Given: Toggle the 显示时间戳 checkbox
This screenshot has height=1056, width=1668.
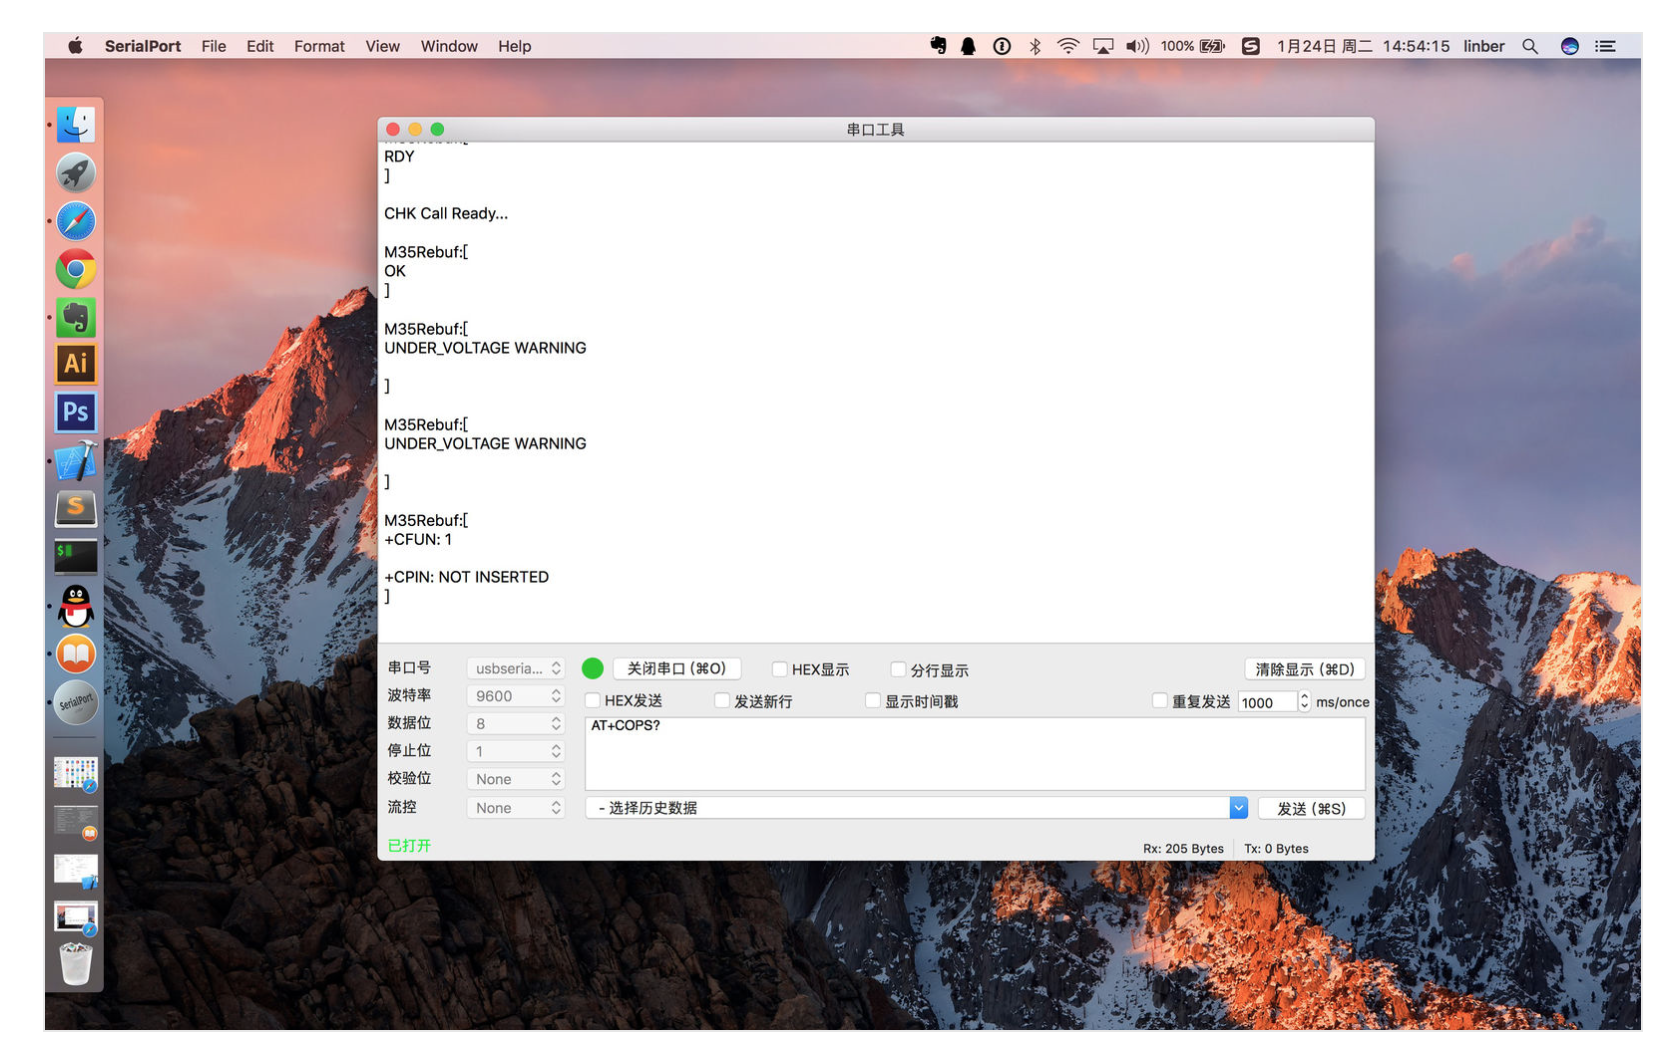Looking at the screenshot, I should (873, 700).
